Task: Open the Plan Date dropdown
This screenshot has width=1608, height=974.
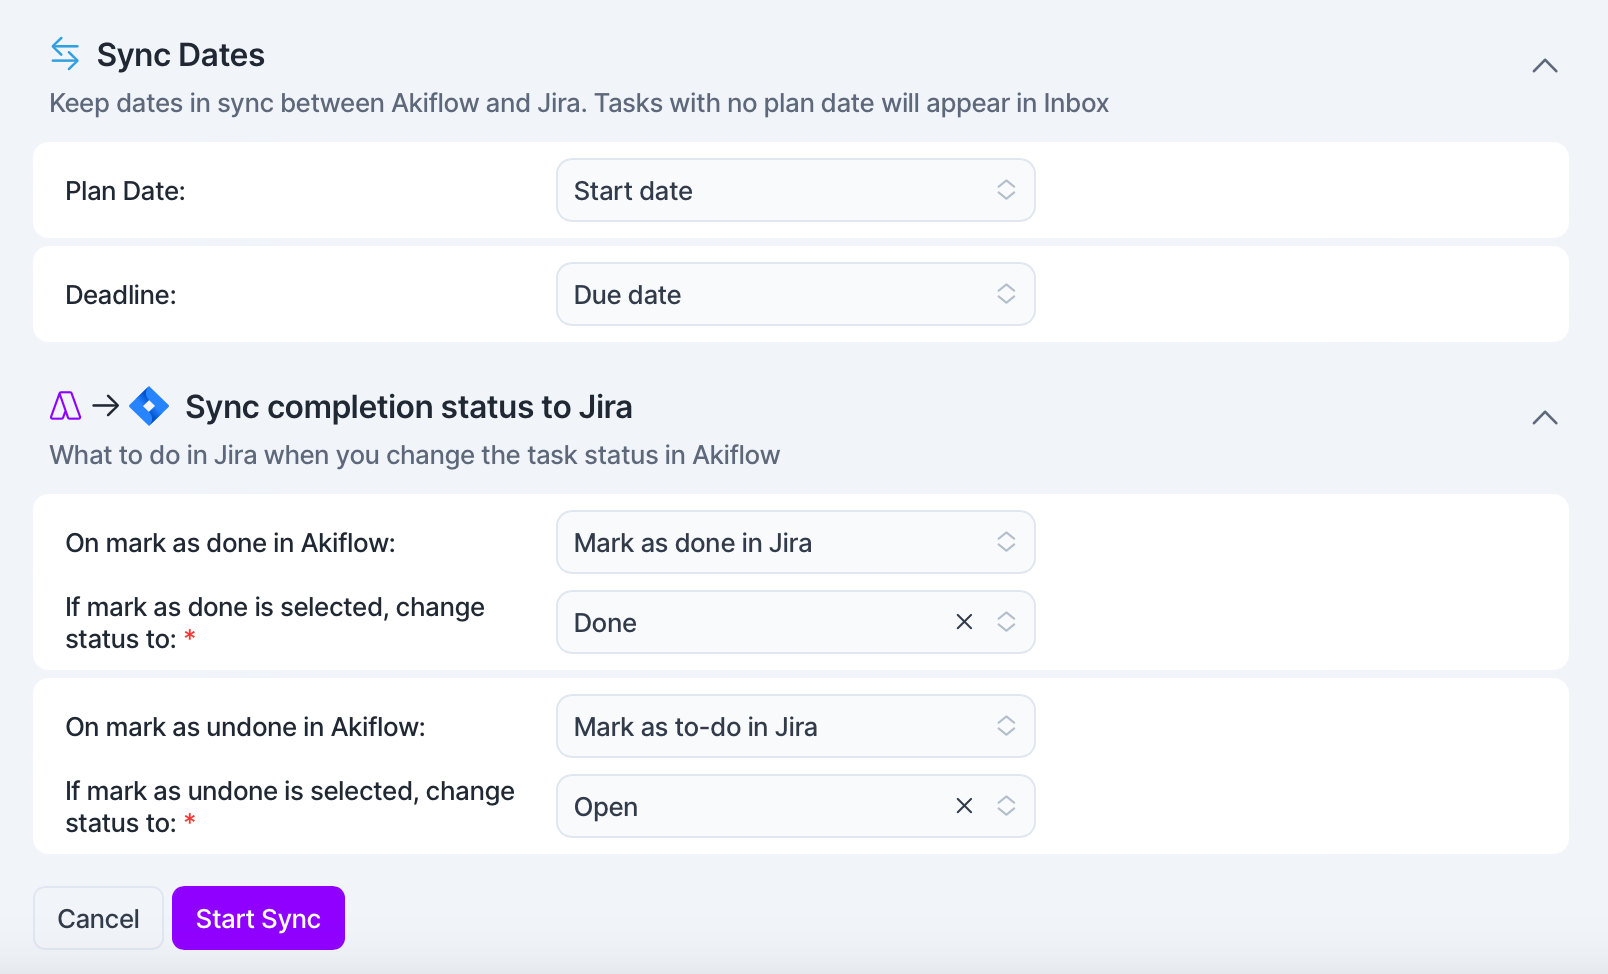Action: (x=796, y=190)
